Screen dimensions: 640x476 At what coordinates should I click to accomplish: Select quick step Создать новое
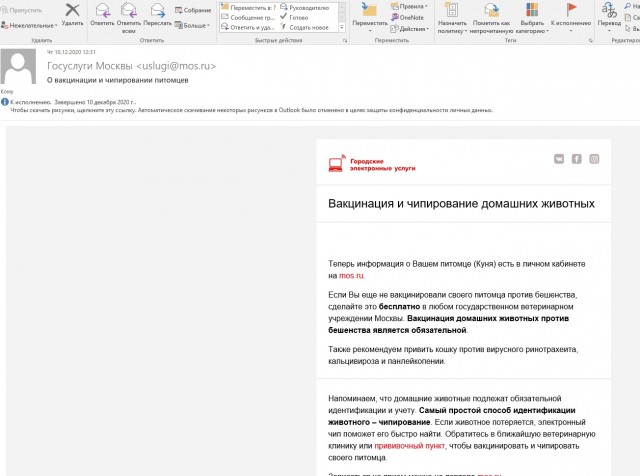304,27
